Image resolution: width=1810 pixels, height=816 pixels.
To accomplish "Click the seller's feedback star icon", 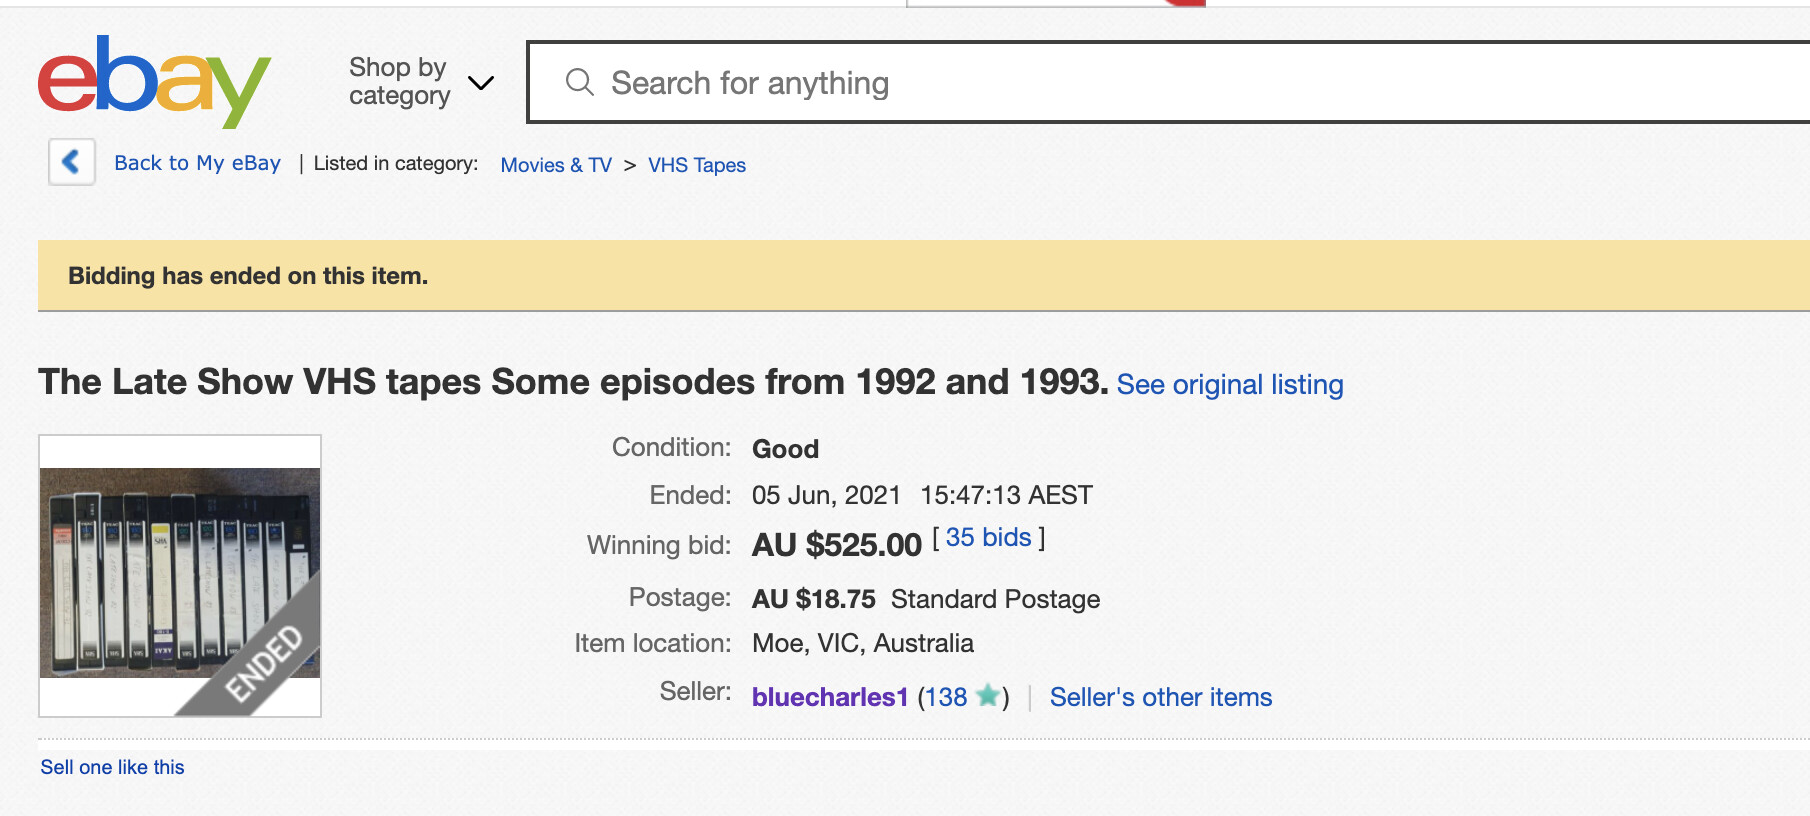I will [987, 696].
